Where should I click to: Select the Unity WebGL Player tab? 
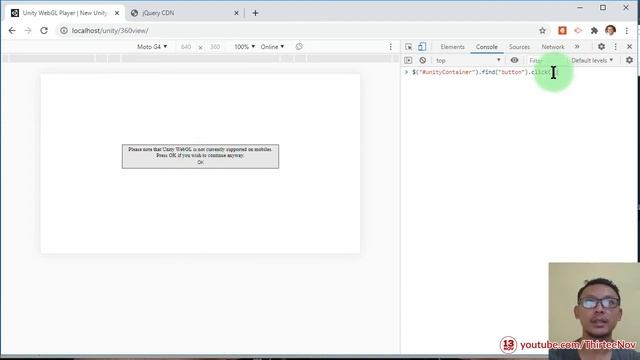click(x=65, y=13)
